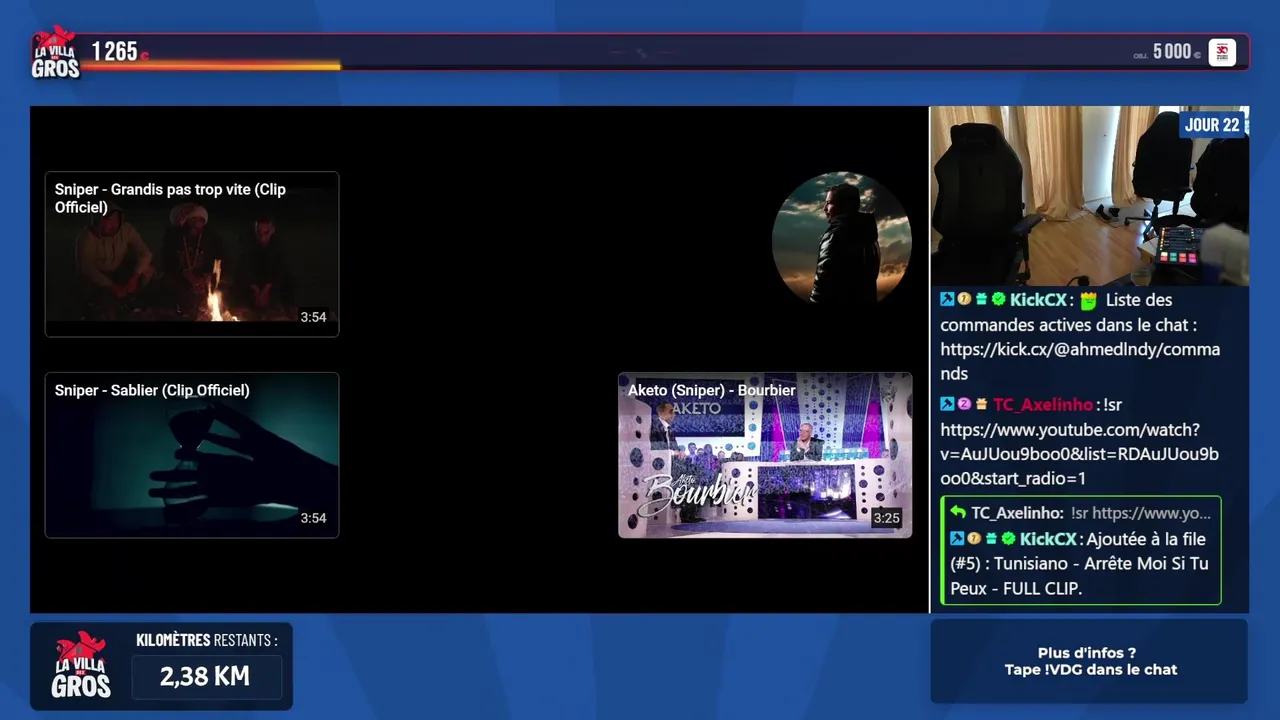1280x720 pixels.
Task: Click the JOUR 22 day badge
Action: tap(1212, 125)
